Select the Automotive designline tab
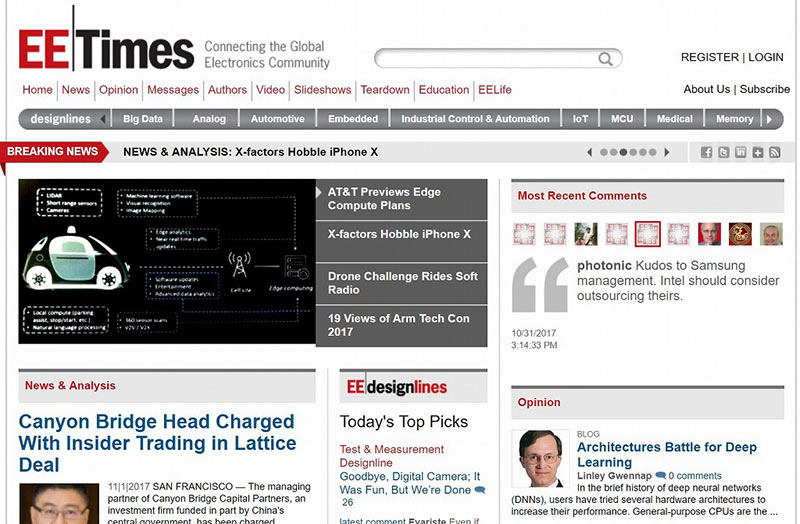800x524 pixels. click(277, 119)
